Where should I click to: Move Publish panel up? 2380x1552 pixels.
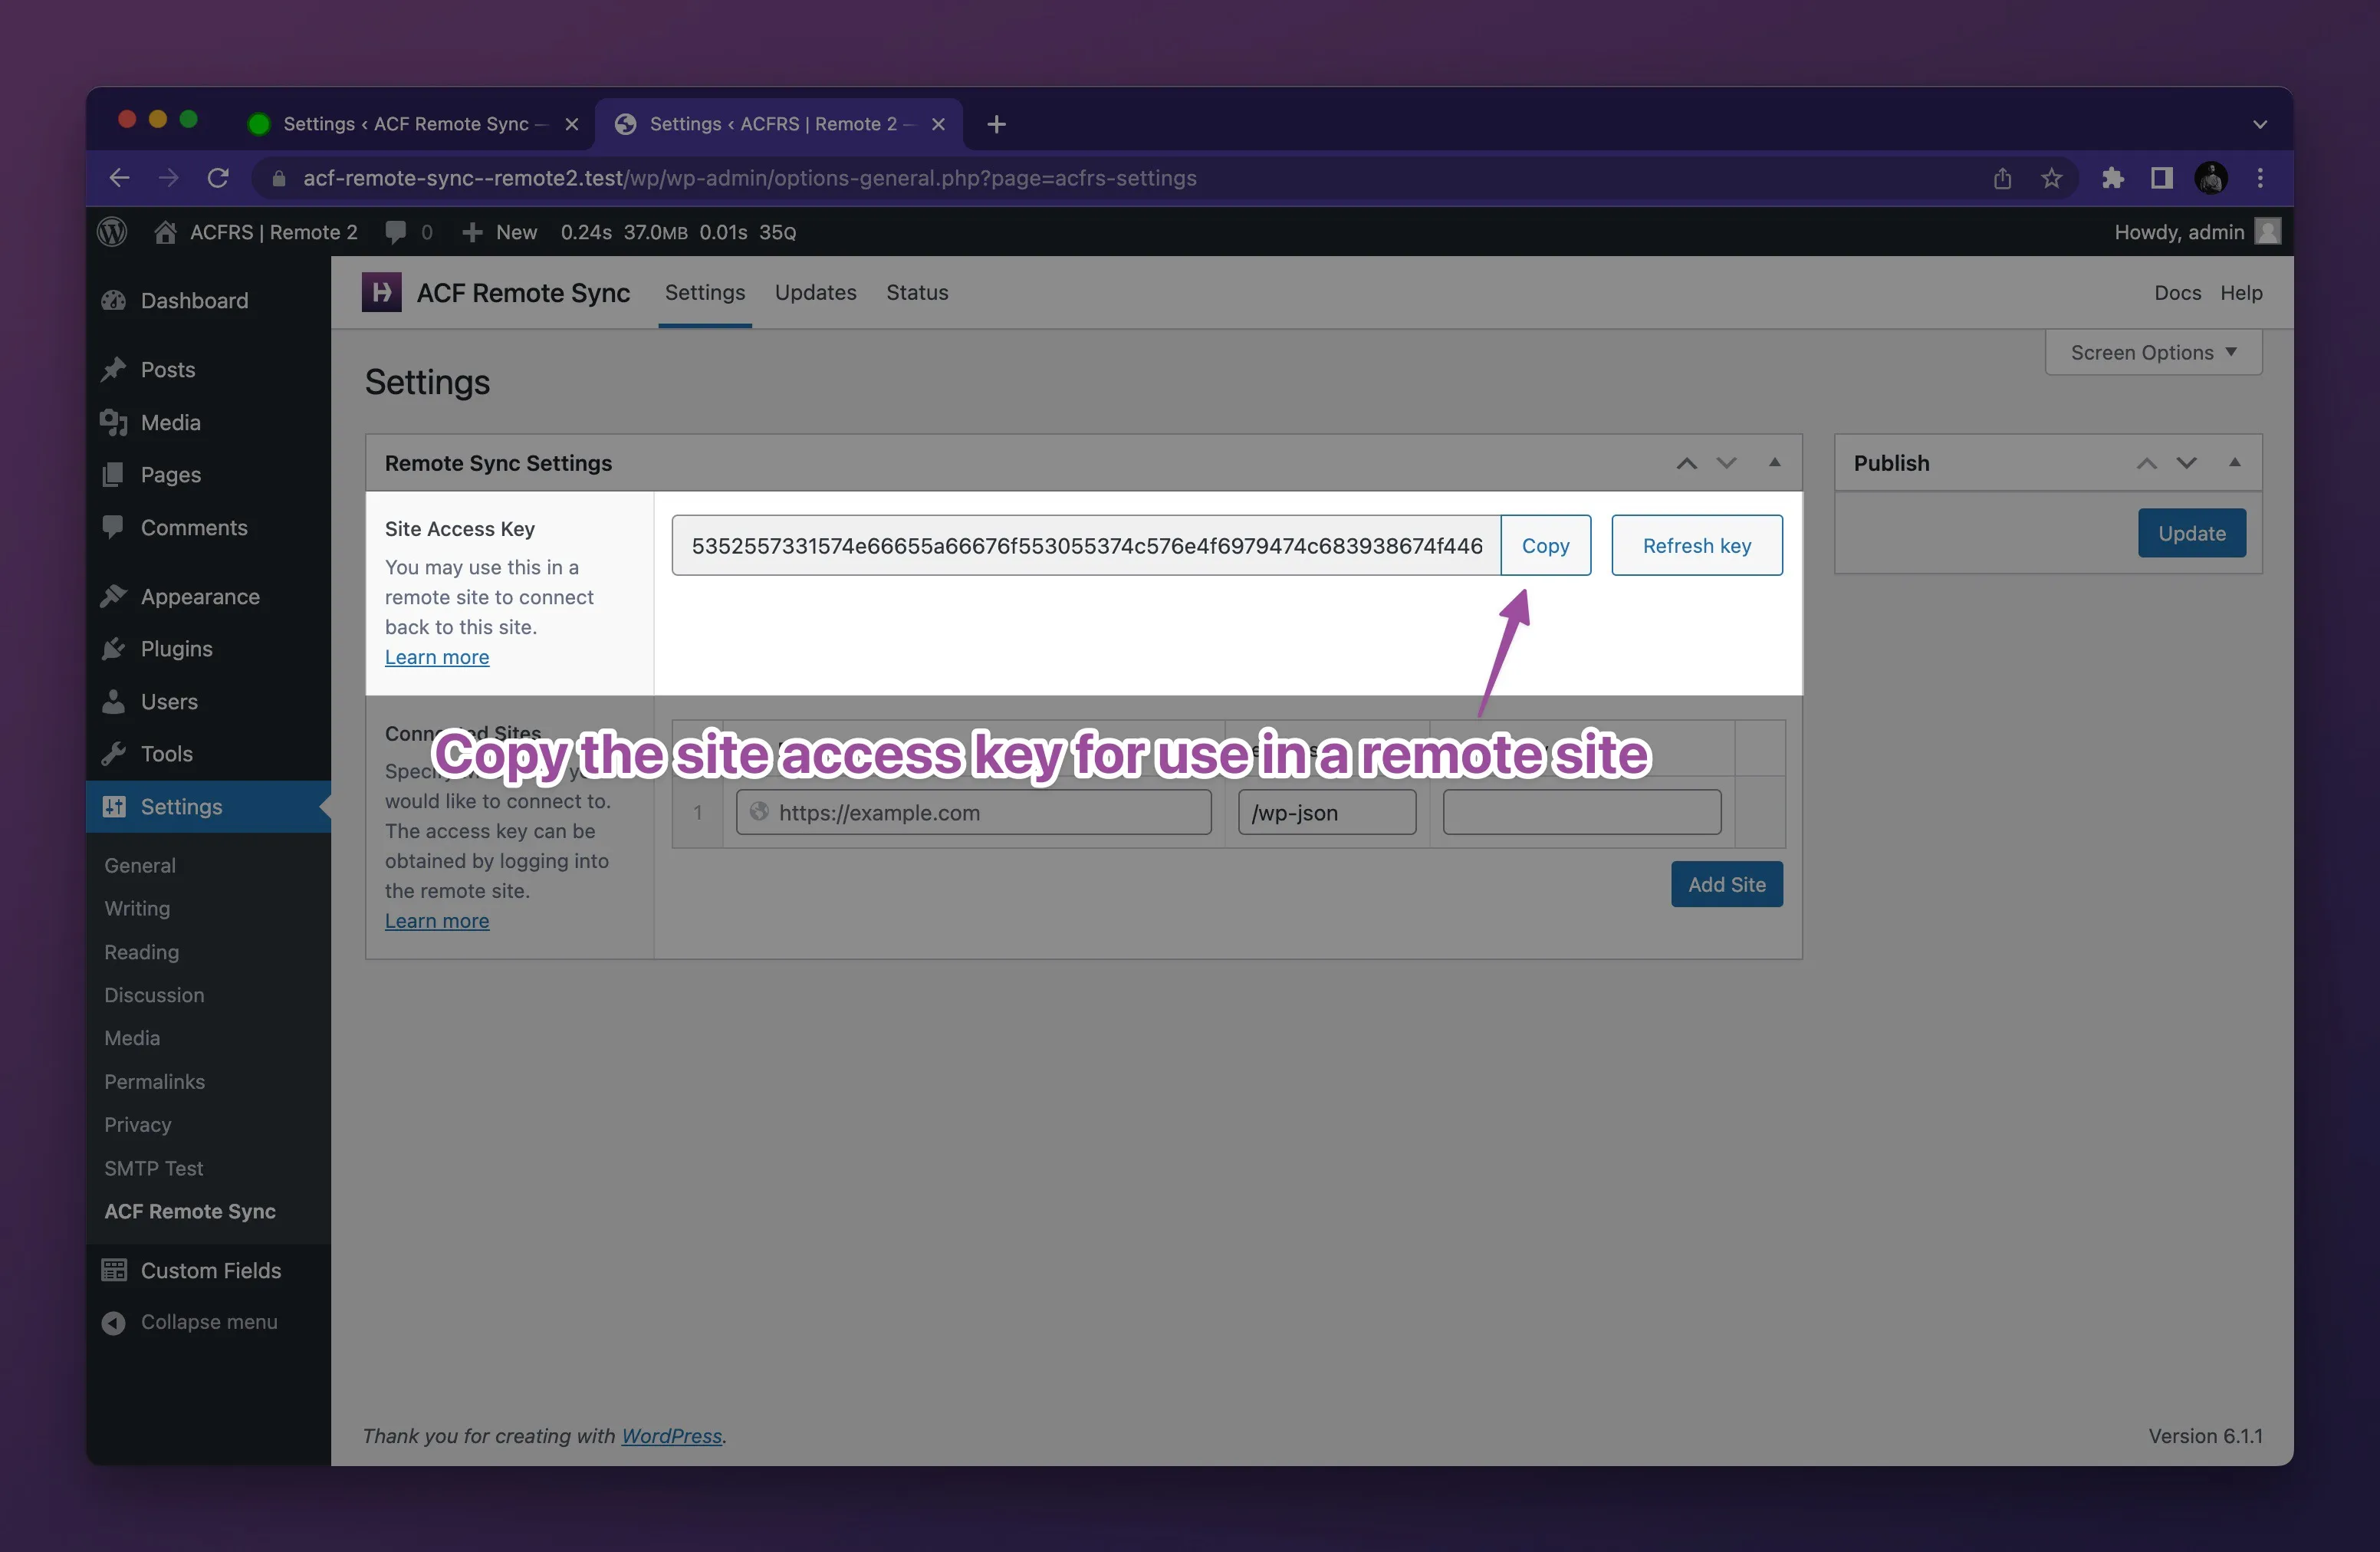pos(2146,463)
